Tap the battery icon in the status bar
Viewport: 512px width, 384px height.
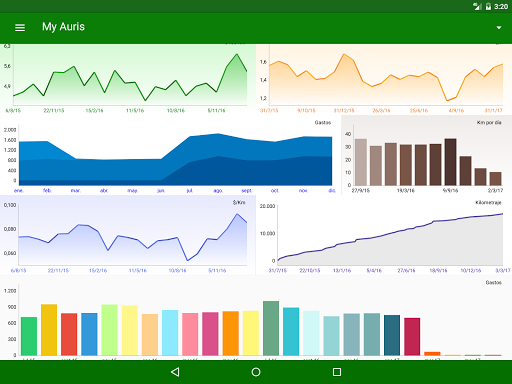[488, 6]
